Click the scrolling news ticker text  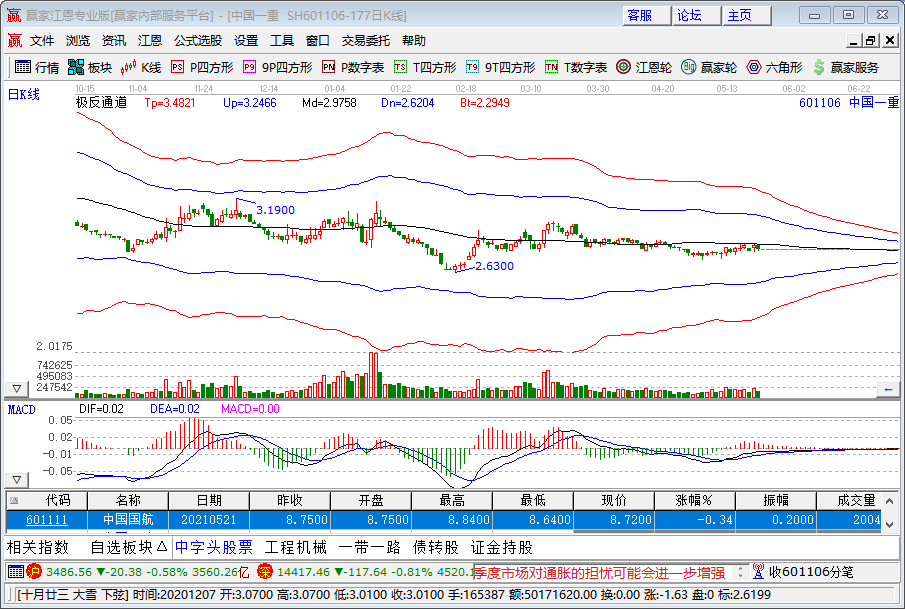[599, 572]
